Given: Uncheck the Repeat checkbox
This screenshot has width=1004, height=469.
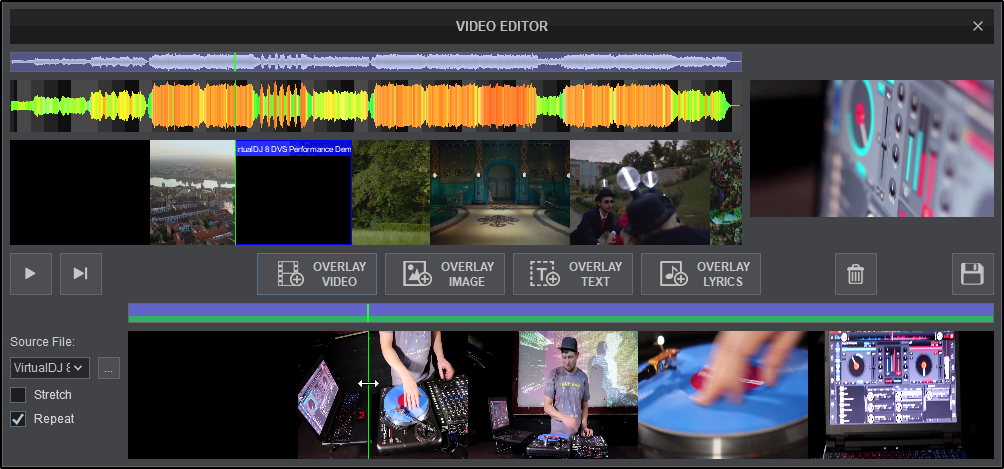Looking at the screenshot, I should pos(18,419).
